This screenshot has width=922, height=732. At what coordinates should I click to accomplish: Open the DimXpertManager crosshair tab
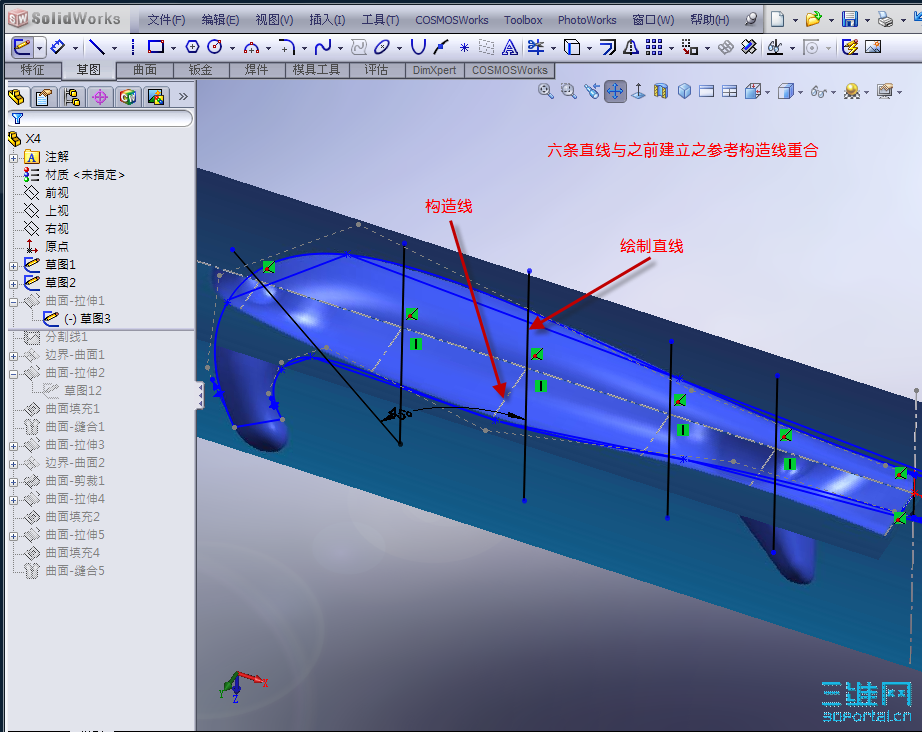tap(100, 96)
